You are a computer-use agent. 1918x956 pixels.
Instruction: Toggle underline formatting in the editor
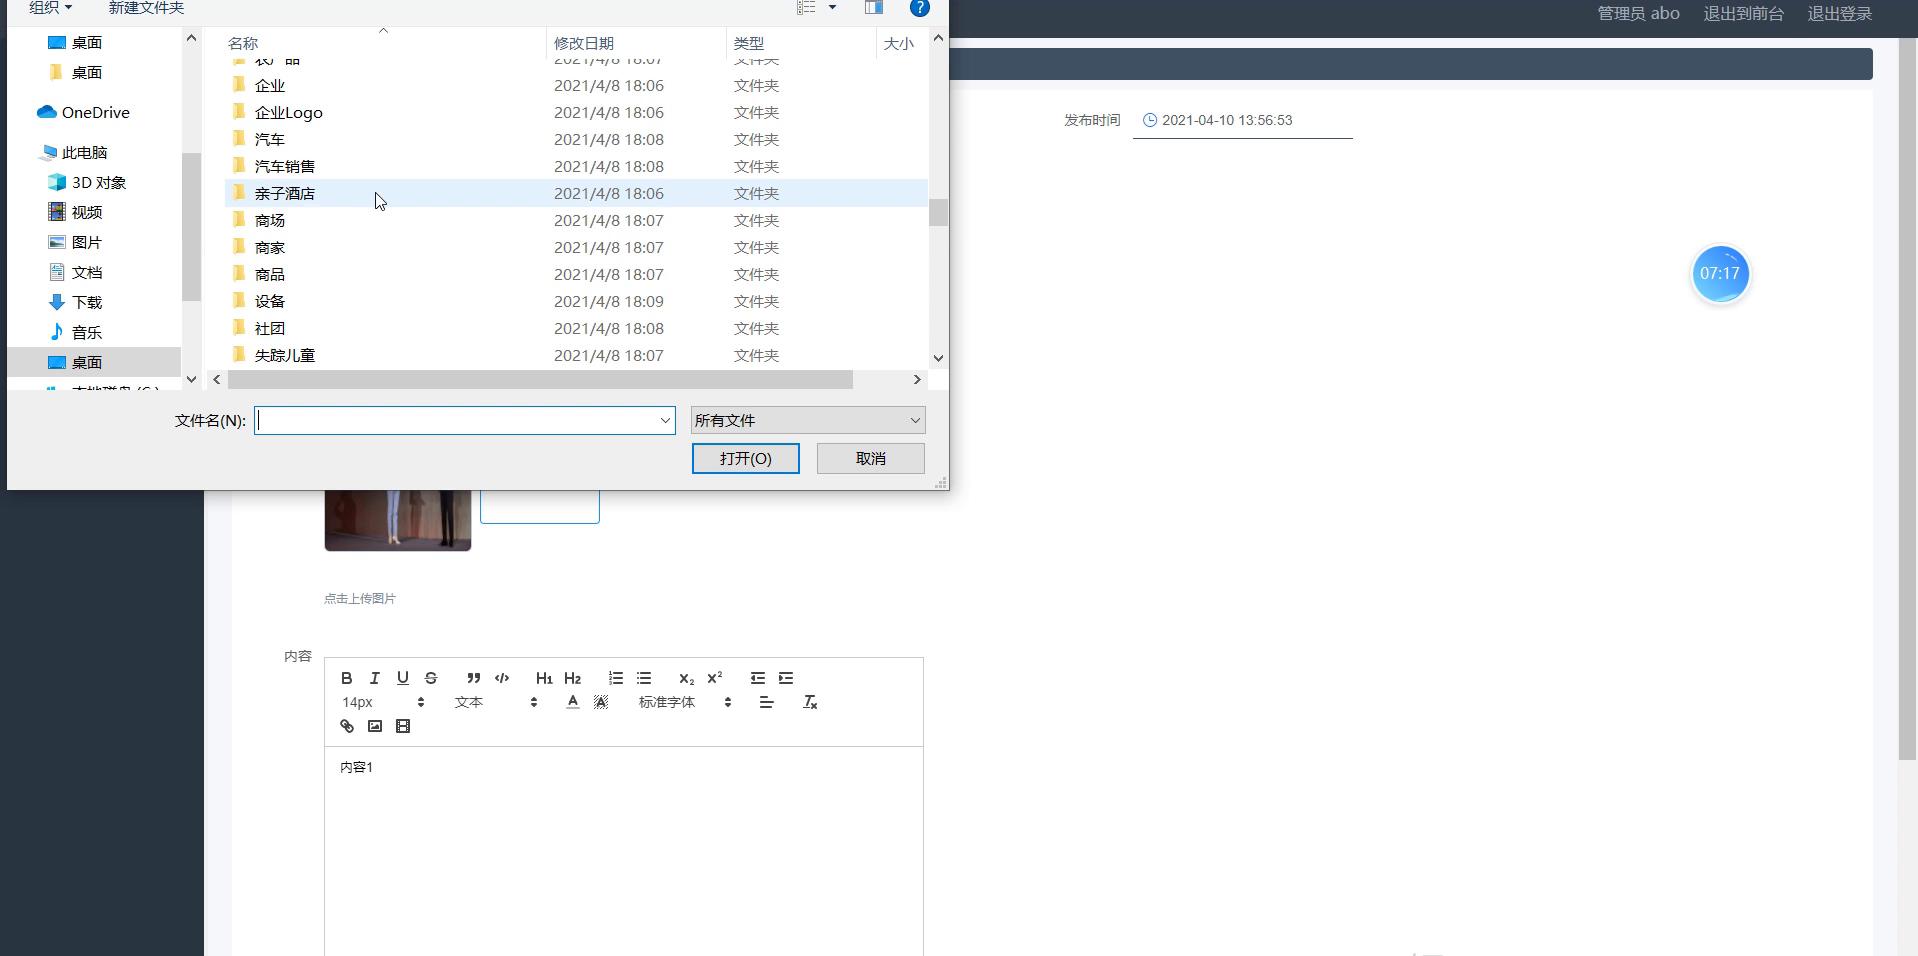click(403, 678)
